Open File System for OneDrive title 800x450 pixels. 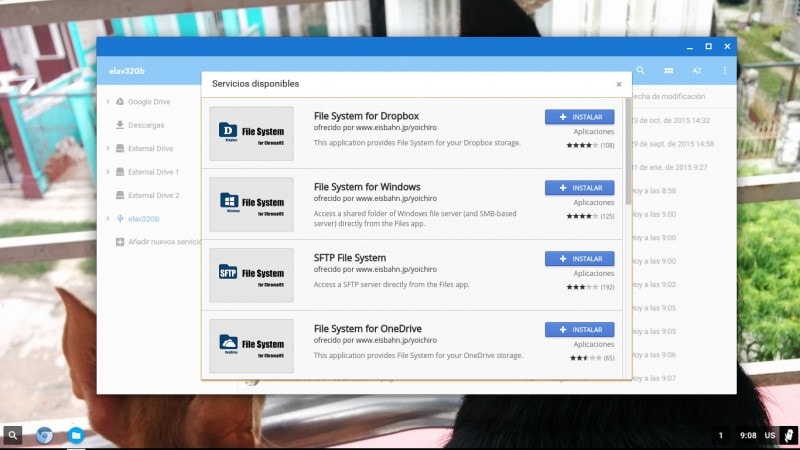[x=367, y=329]
